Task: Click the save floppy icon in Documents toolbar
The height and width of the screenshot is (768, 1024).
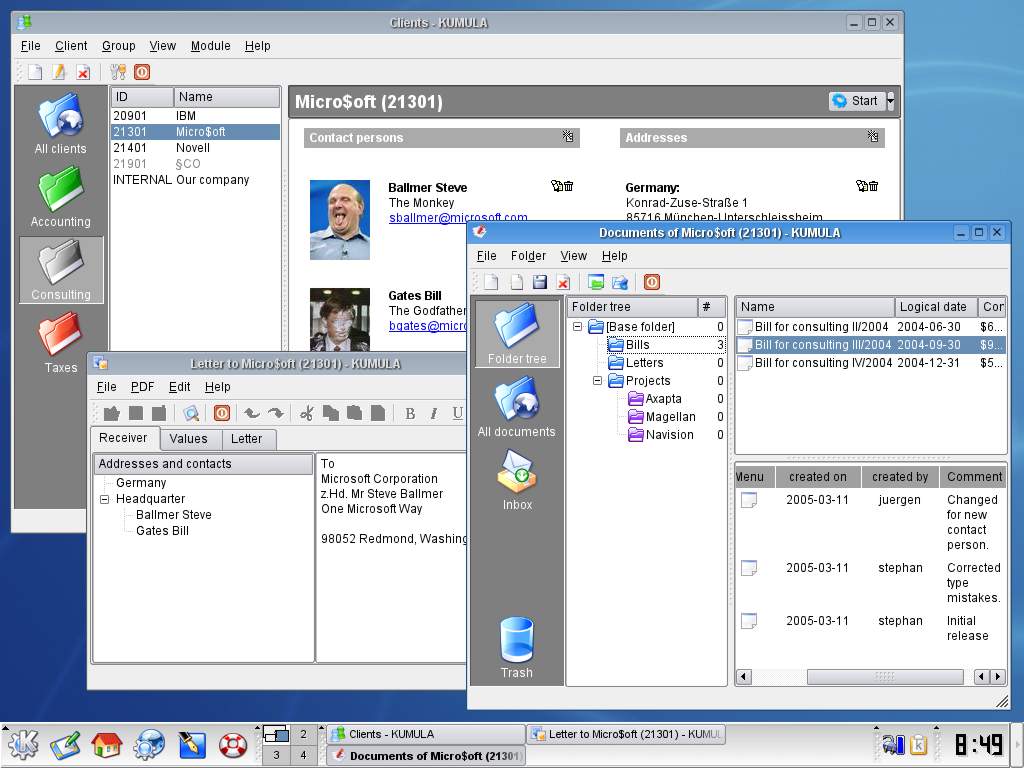Action: [539, 282]
